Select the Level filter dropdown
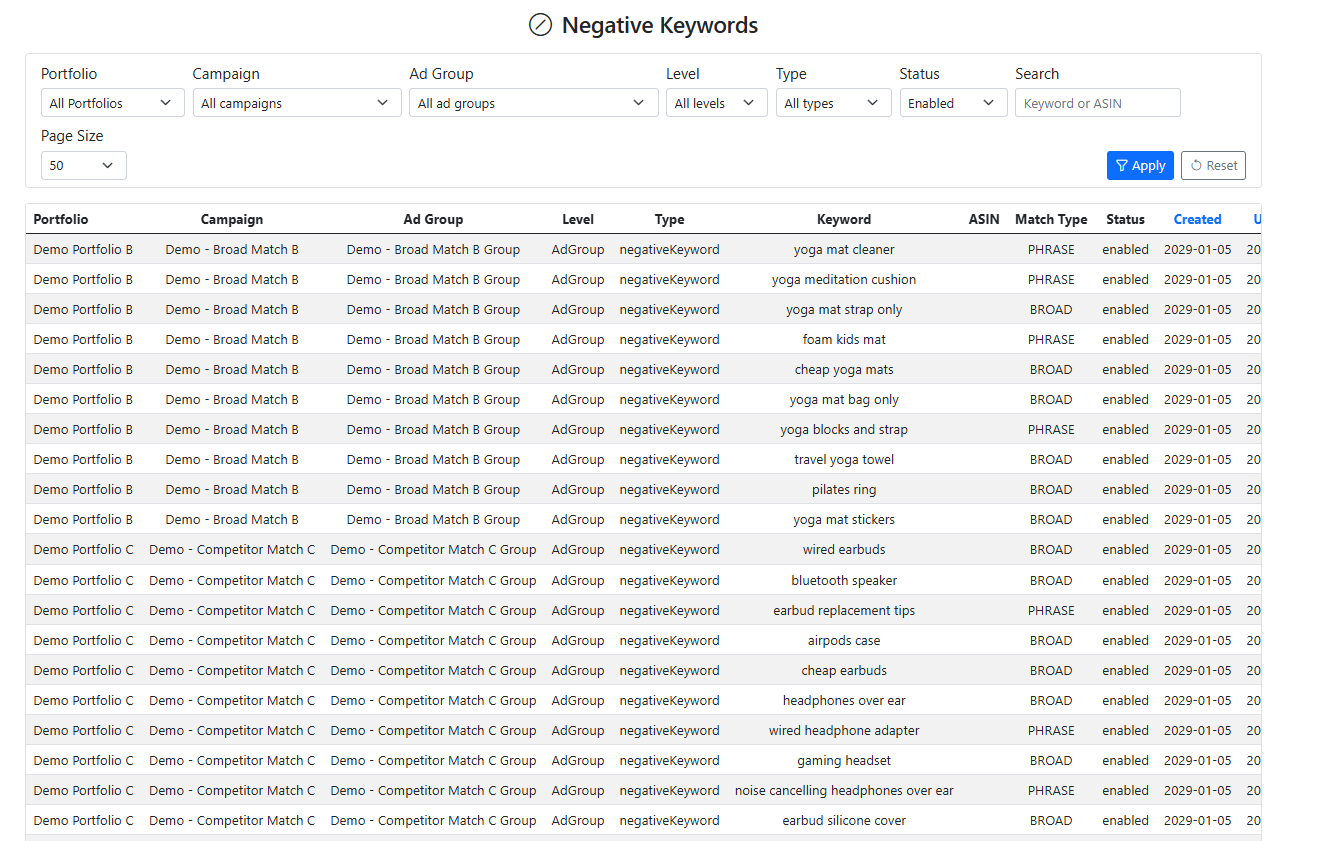The image size is (1326, 841). tap(716, 103)
